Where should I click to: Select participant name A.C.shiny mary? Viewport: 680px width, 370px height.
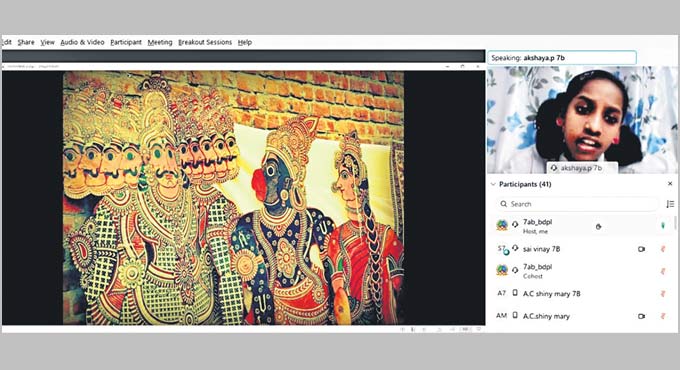tap(546, 316)
